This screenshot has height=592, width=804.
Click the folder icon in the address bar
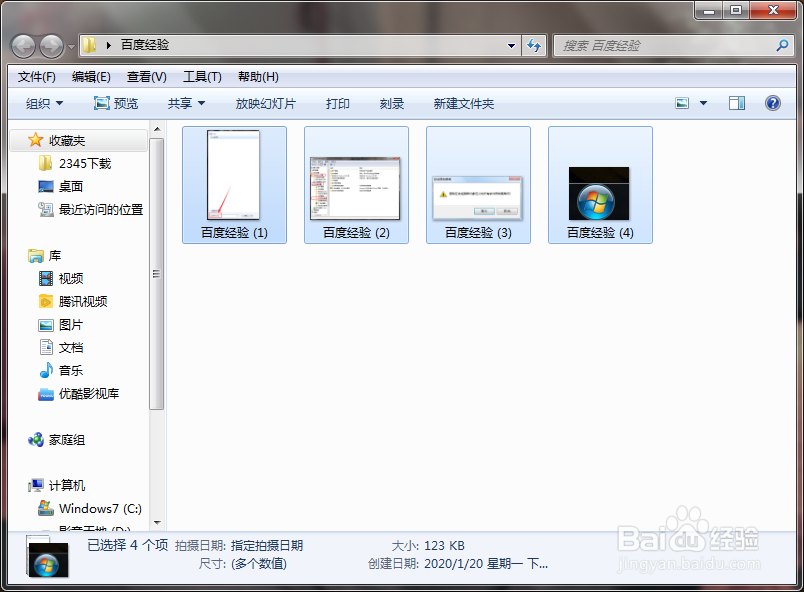click(89, 45)
